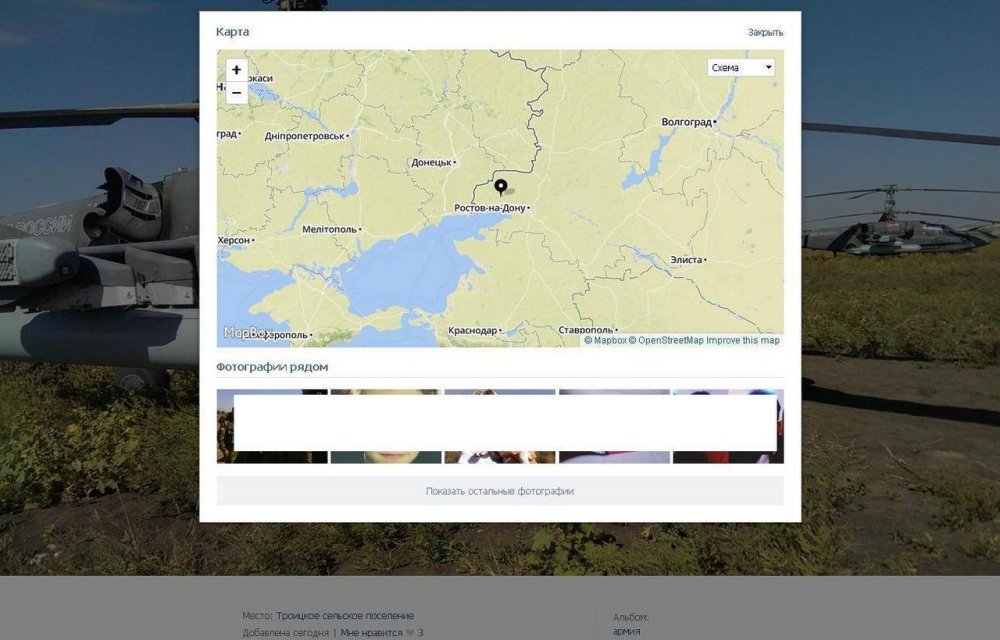Open the third nearby photo thumbnail
1000x640 pixels.
tap(500, 426)
